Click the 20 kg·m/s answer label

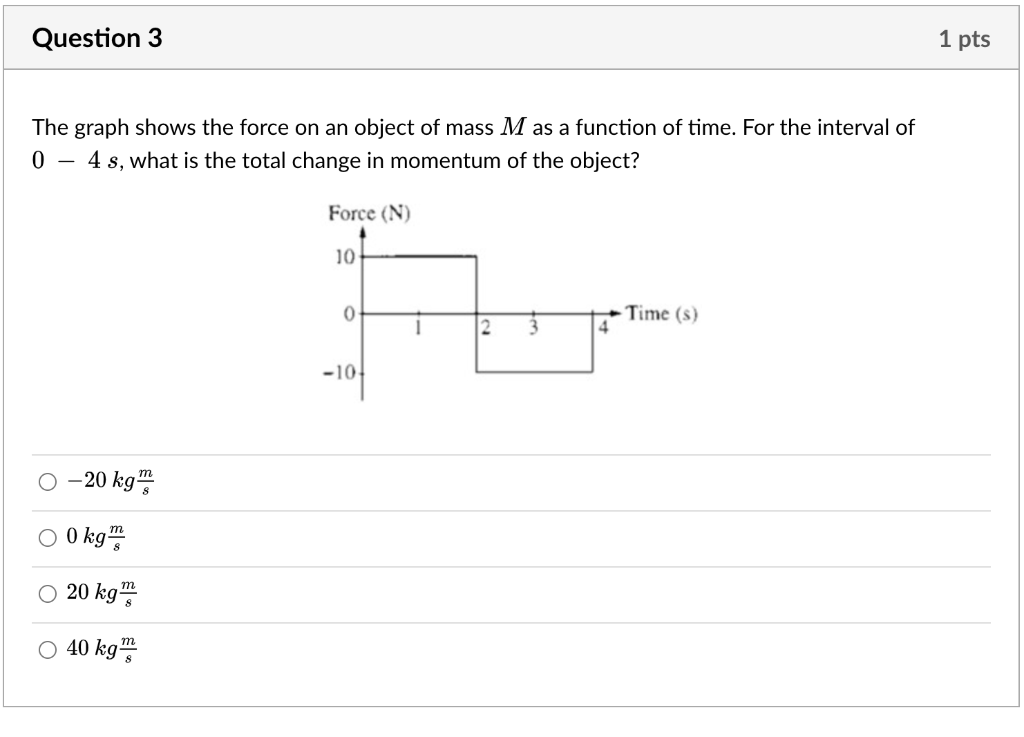click(100, 593)
